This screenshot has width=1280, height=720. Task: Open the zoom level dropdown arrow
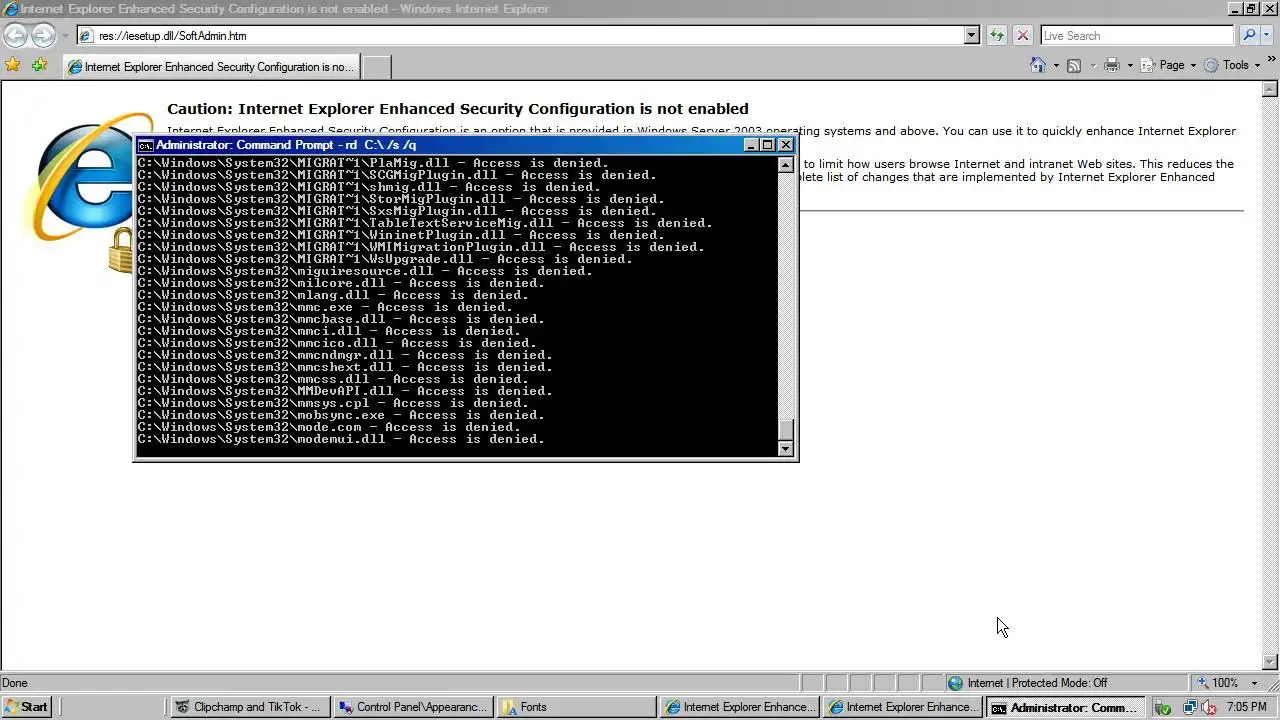pyautogui.click(x=1254, y=683)
